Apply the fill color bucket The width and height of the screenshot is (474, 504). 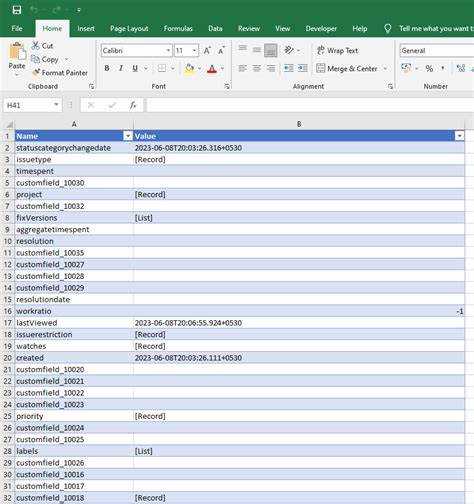point(189,69)
